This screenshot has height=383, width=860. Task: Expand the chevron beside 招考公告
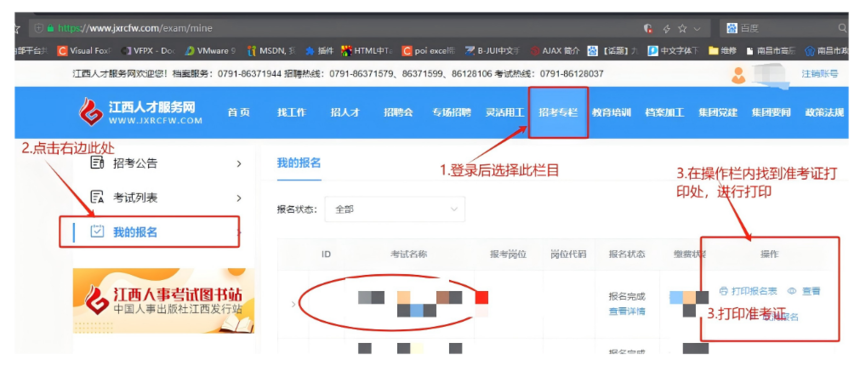[x=239, y=164]
